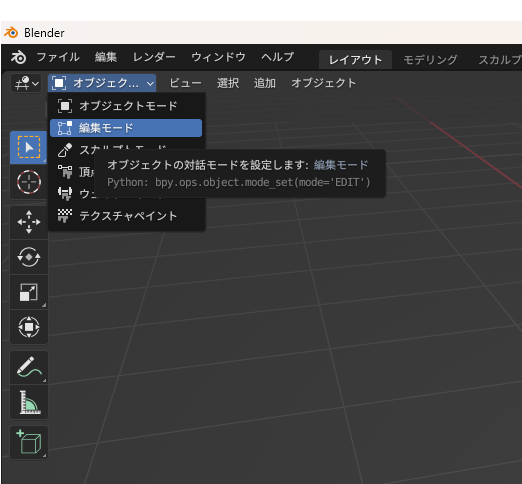Viewport: 522px width, 484px height.
Task: Select the 3D Cursor tool
Action: [29, 182]
